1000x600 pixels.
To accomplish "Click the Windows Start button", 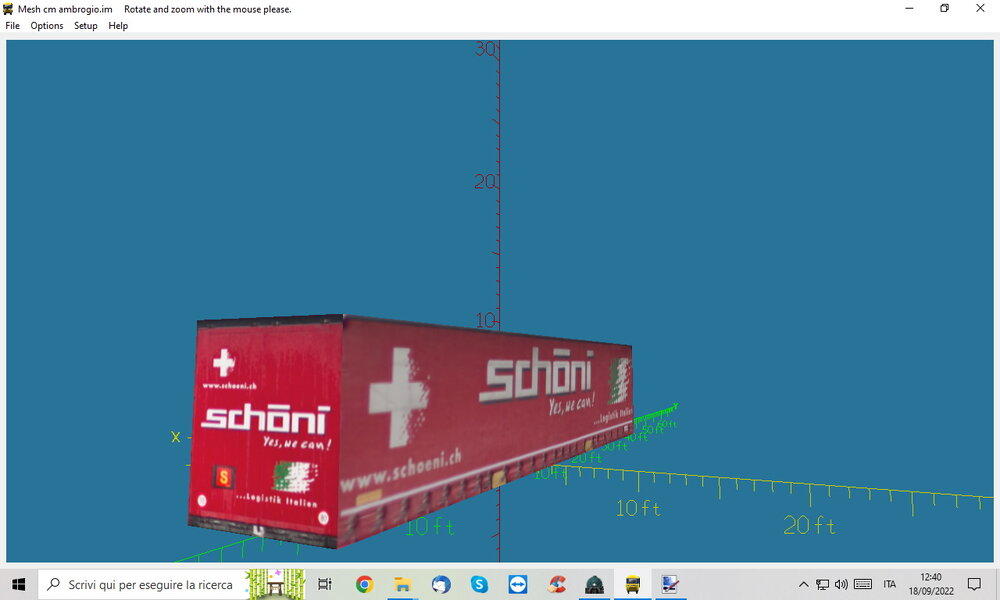I will [x=18, y=584].
